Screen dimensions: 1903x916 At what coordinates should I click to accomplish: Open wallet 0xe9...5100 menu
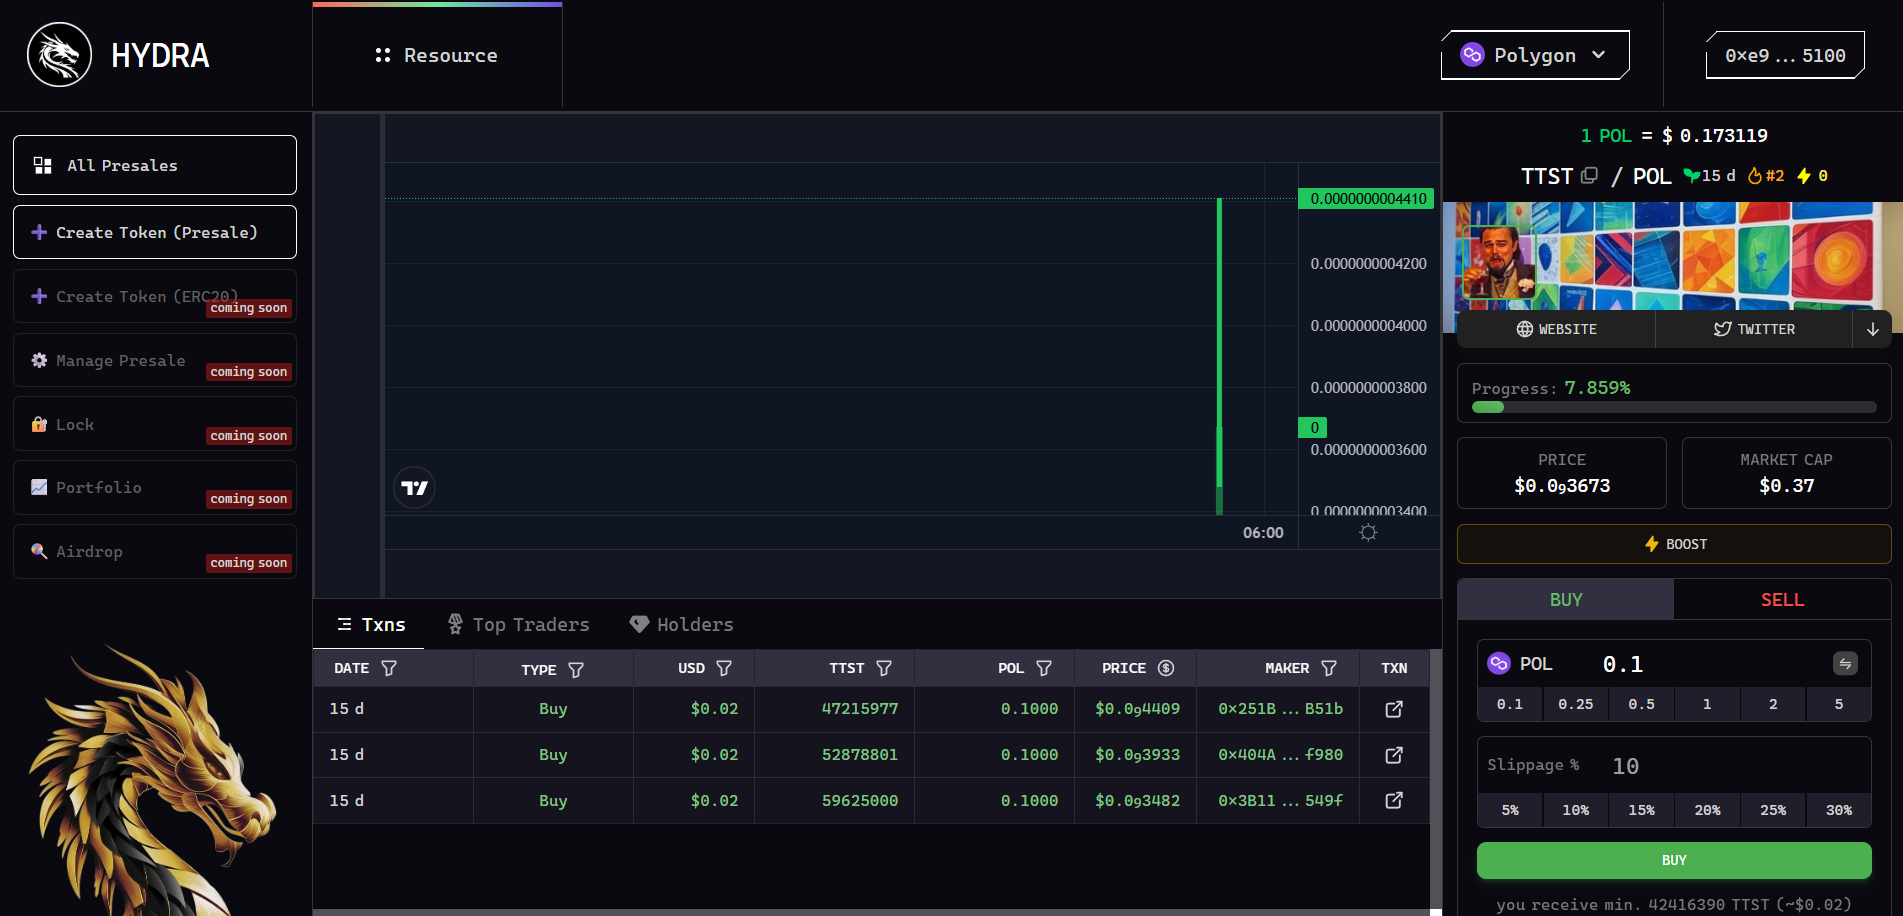(x=1785, y=55)
